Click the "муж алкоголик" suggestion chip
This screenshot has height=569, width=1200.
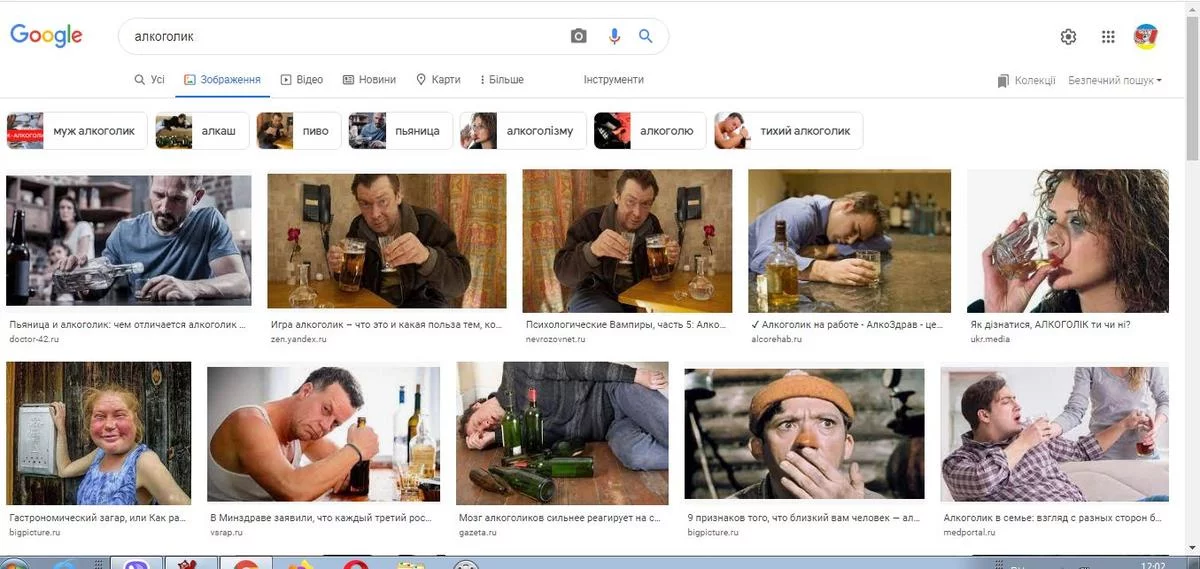[77, 131]
